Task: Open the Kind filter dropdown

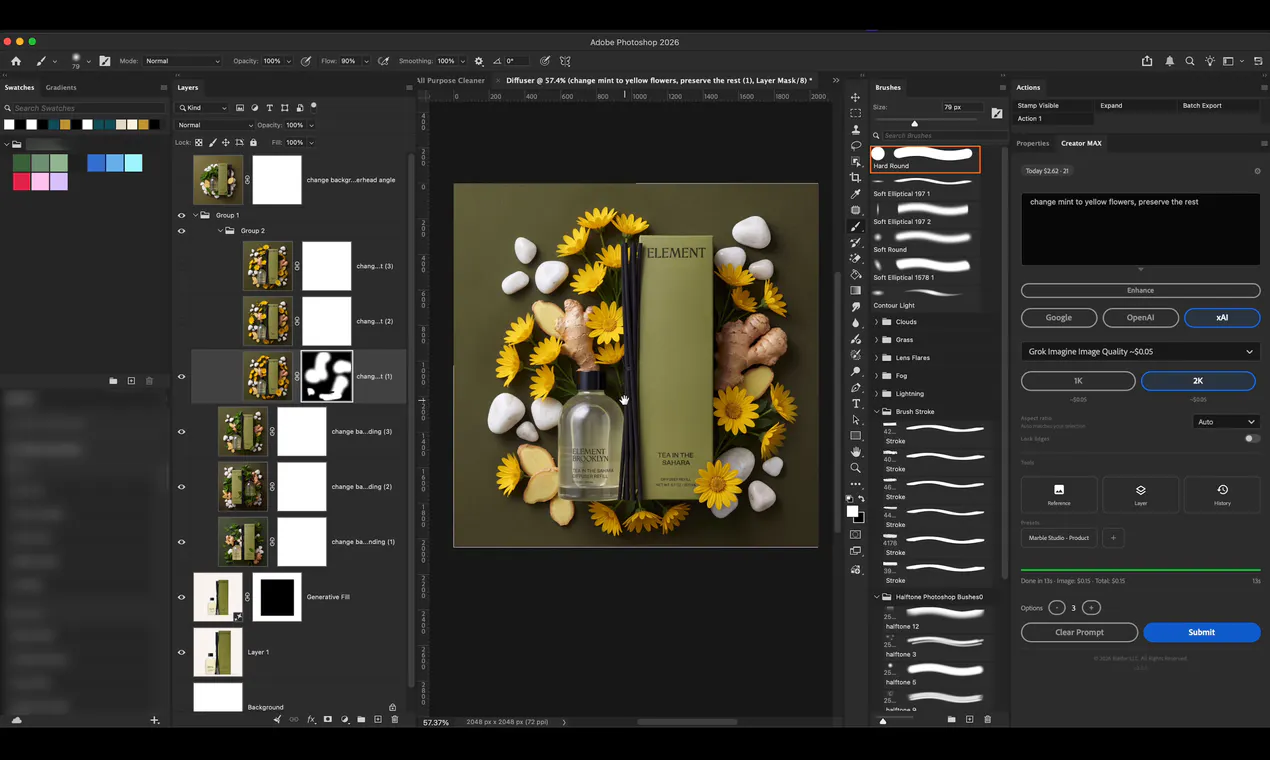Action: point(203,108)
